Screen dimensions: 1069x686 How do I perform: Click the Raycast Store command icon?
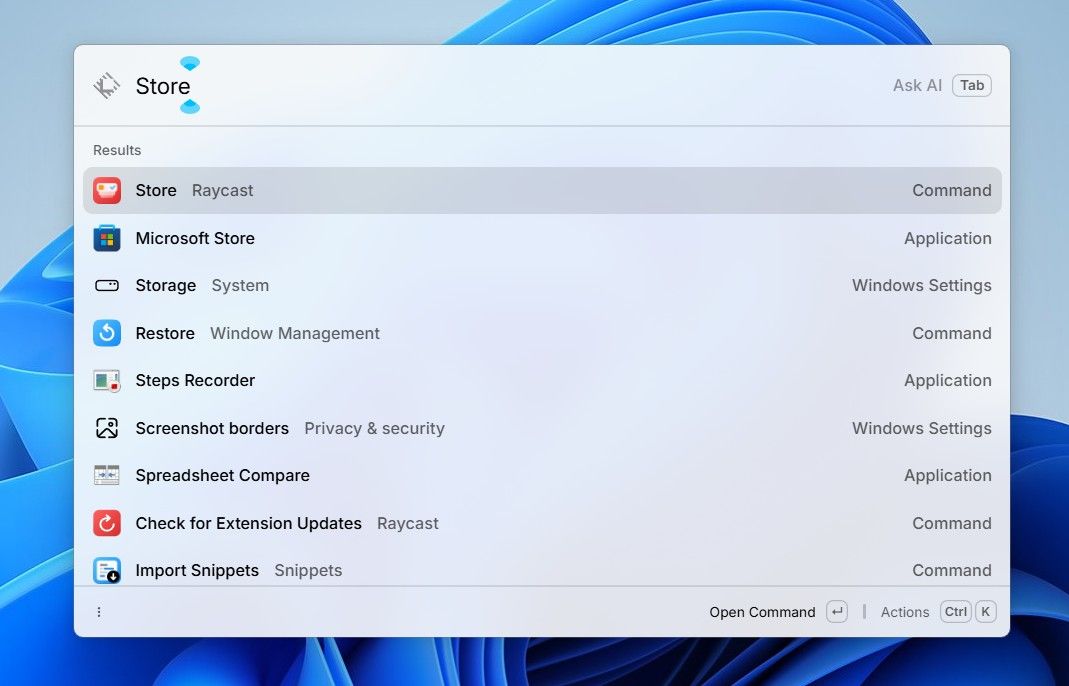[x=107, y=190]
